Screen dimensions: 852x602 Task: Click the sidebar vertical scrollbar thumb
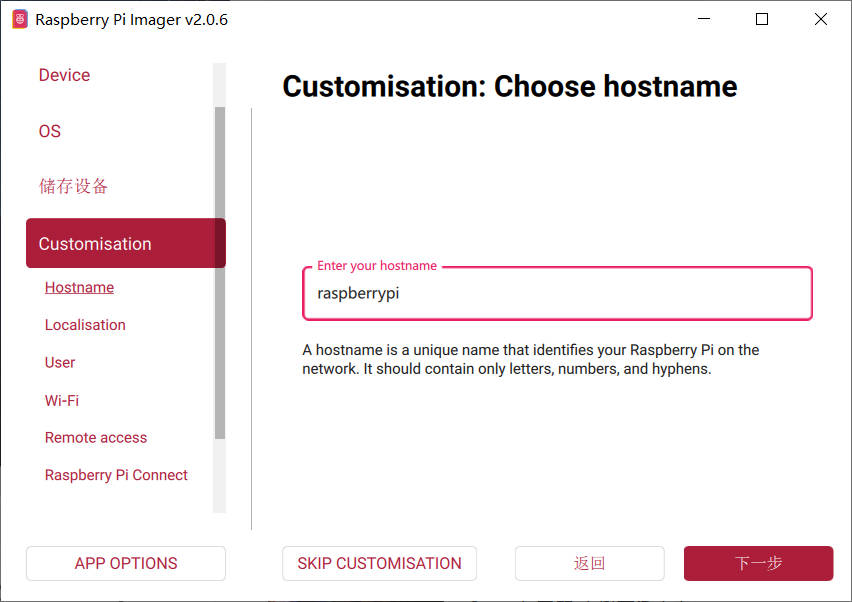click(x=220, y=273)
